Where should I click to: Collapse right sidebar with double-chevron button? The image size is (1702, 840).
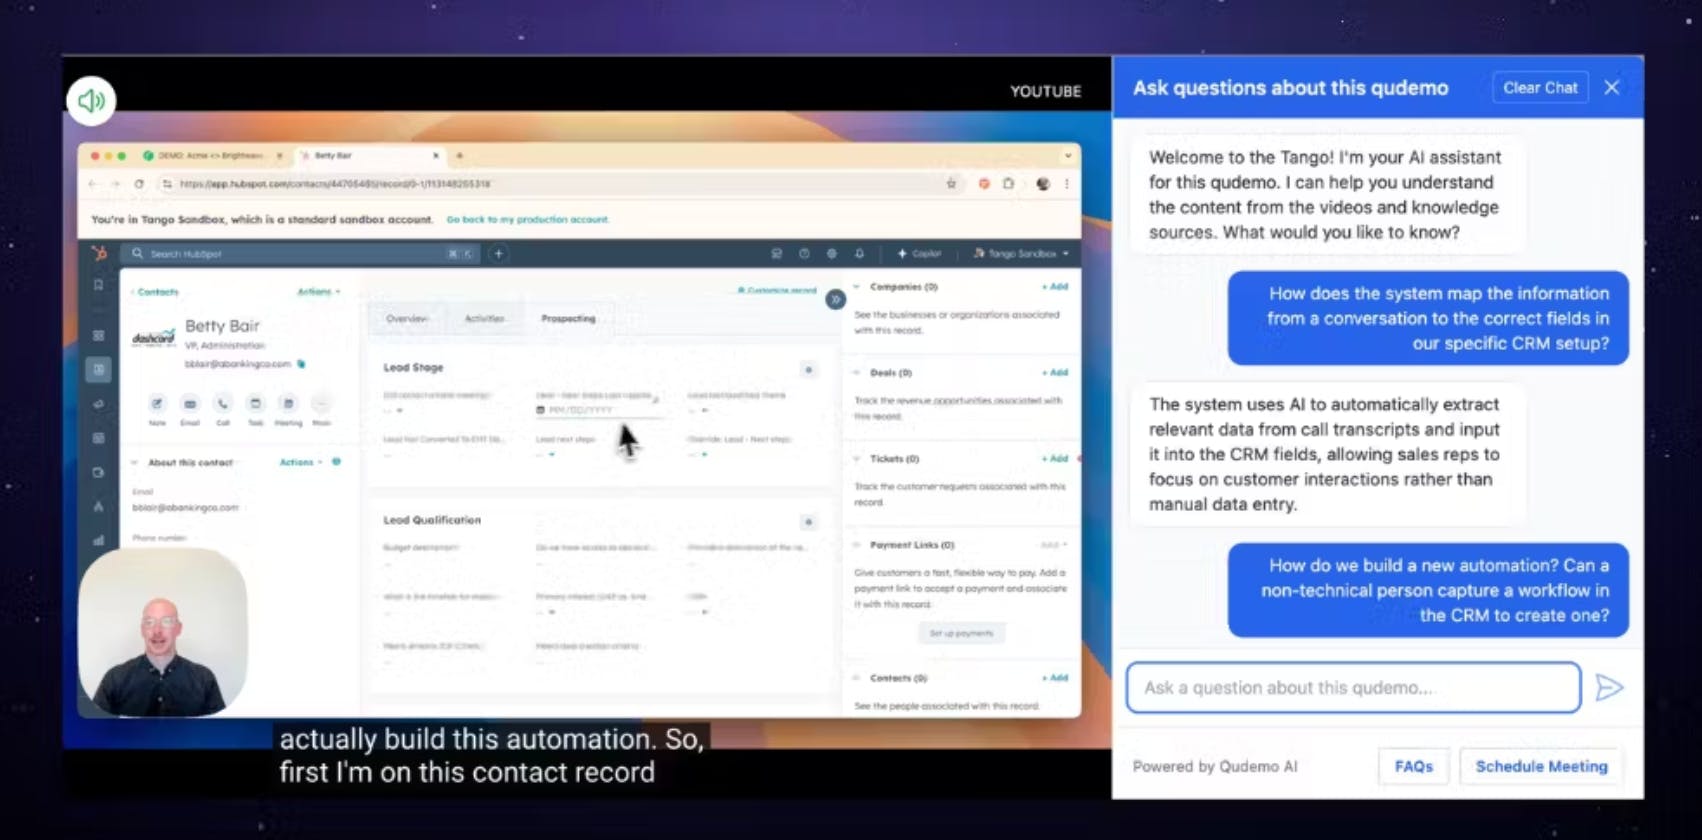(x=835, y=299)
